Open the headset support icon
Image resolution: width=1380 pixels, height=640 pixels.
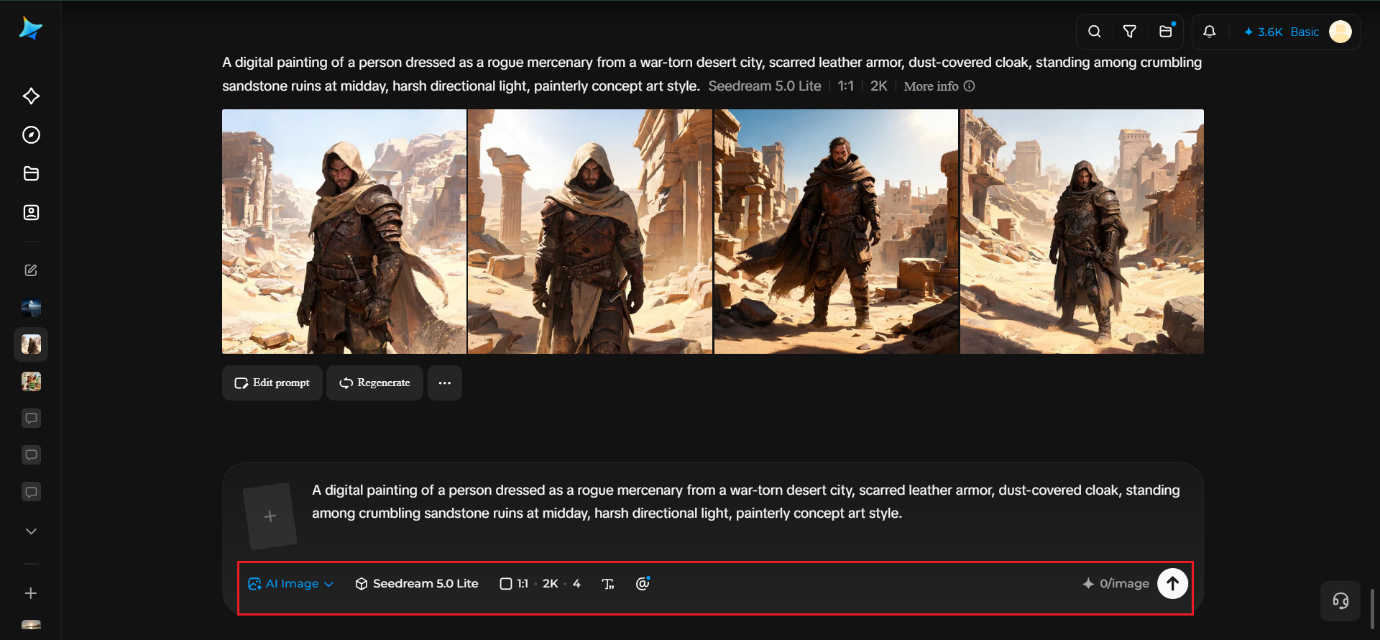1341,601
